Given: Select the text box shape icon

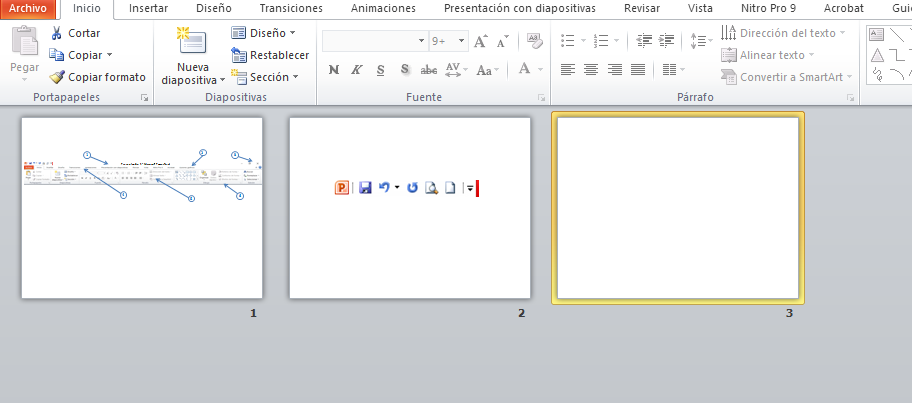Looking at the screenshot, I should (x=877, y=34).
